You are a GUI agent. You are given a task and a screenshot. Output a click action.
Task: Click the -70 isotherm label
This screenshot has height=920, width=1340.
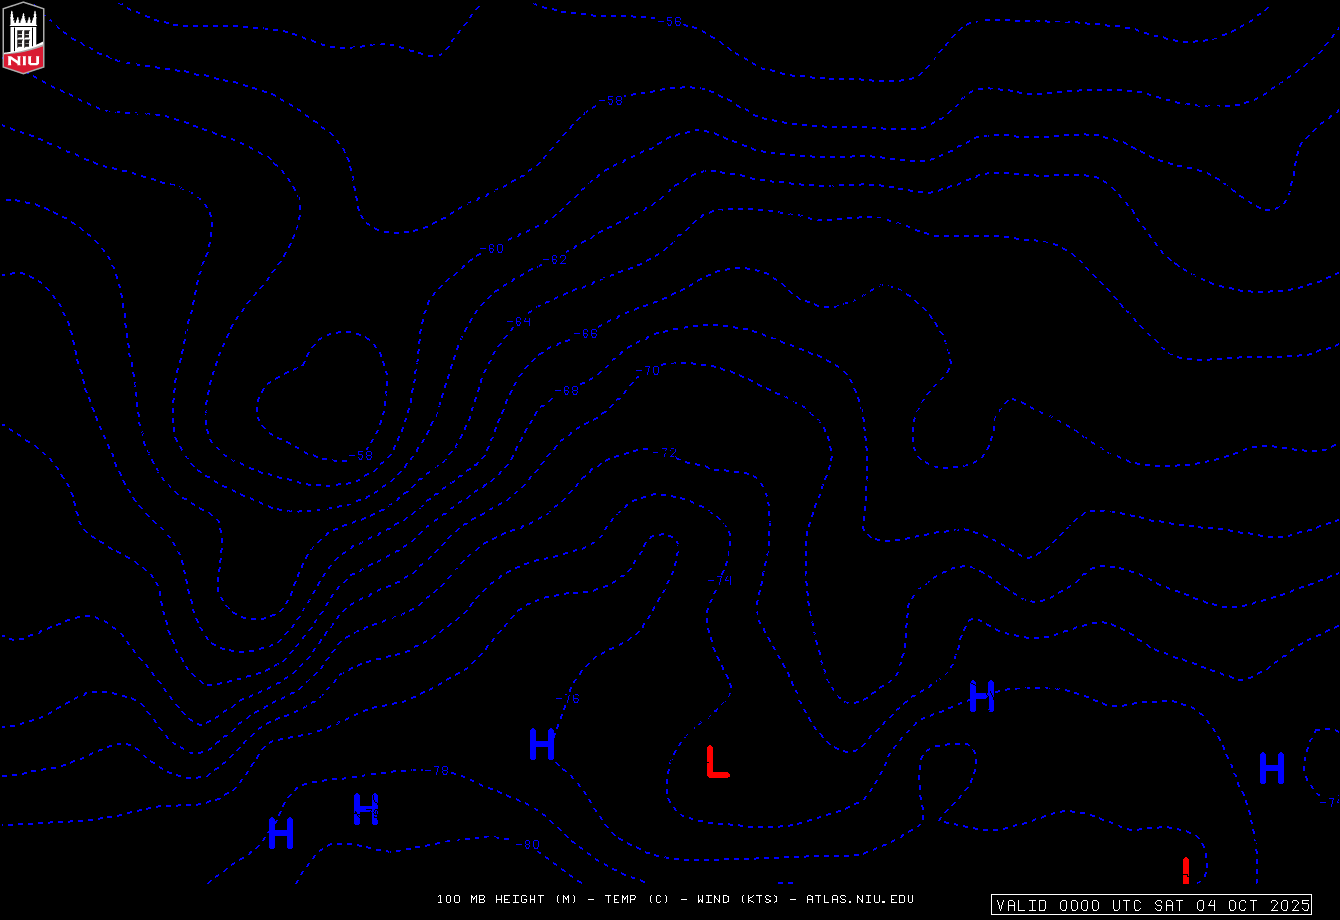[649, 371]
